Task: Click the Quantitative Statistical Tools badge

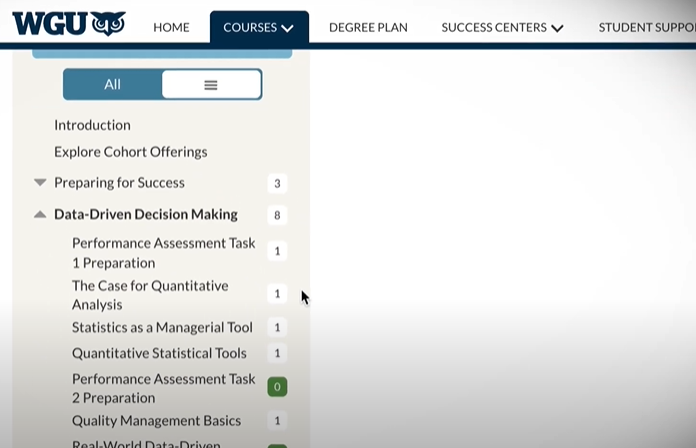Action: click(277, 353)
